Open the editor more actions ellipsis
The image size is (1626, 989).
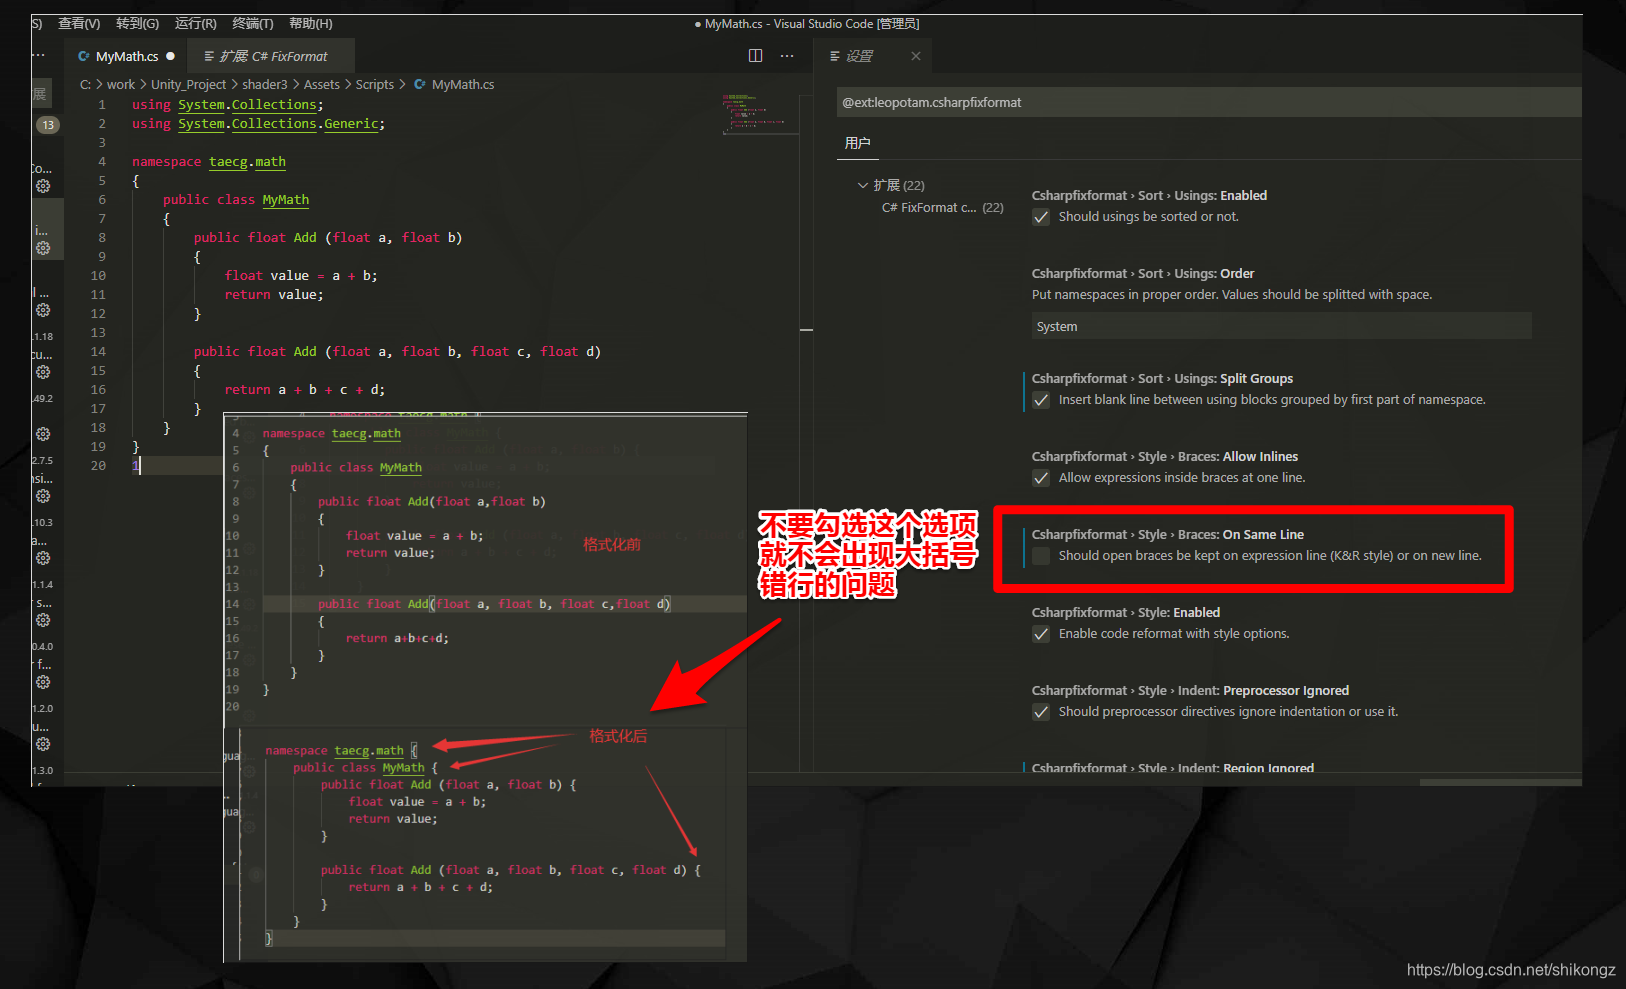click(x=787, y=56)
